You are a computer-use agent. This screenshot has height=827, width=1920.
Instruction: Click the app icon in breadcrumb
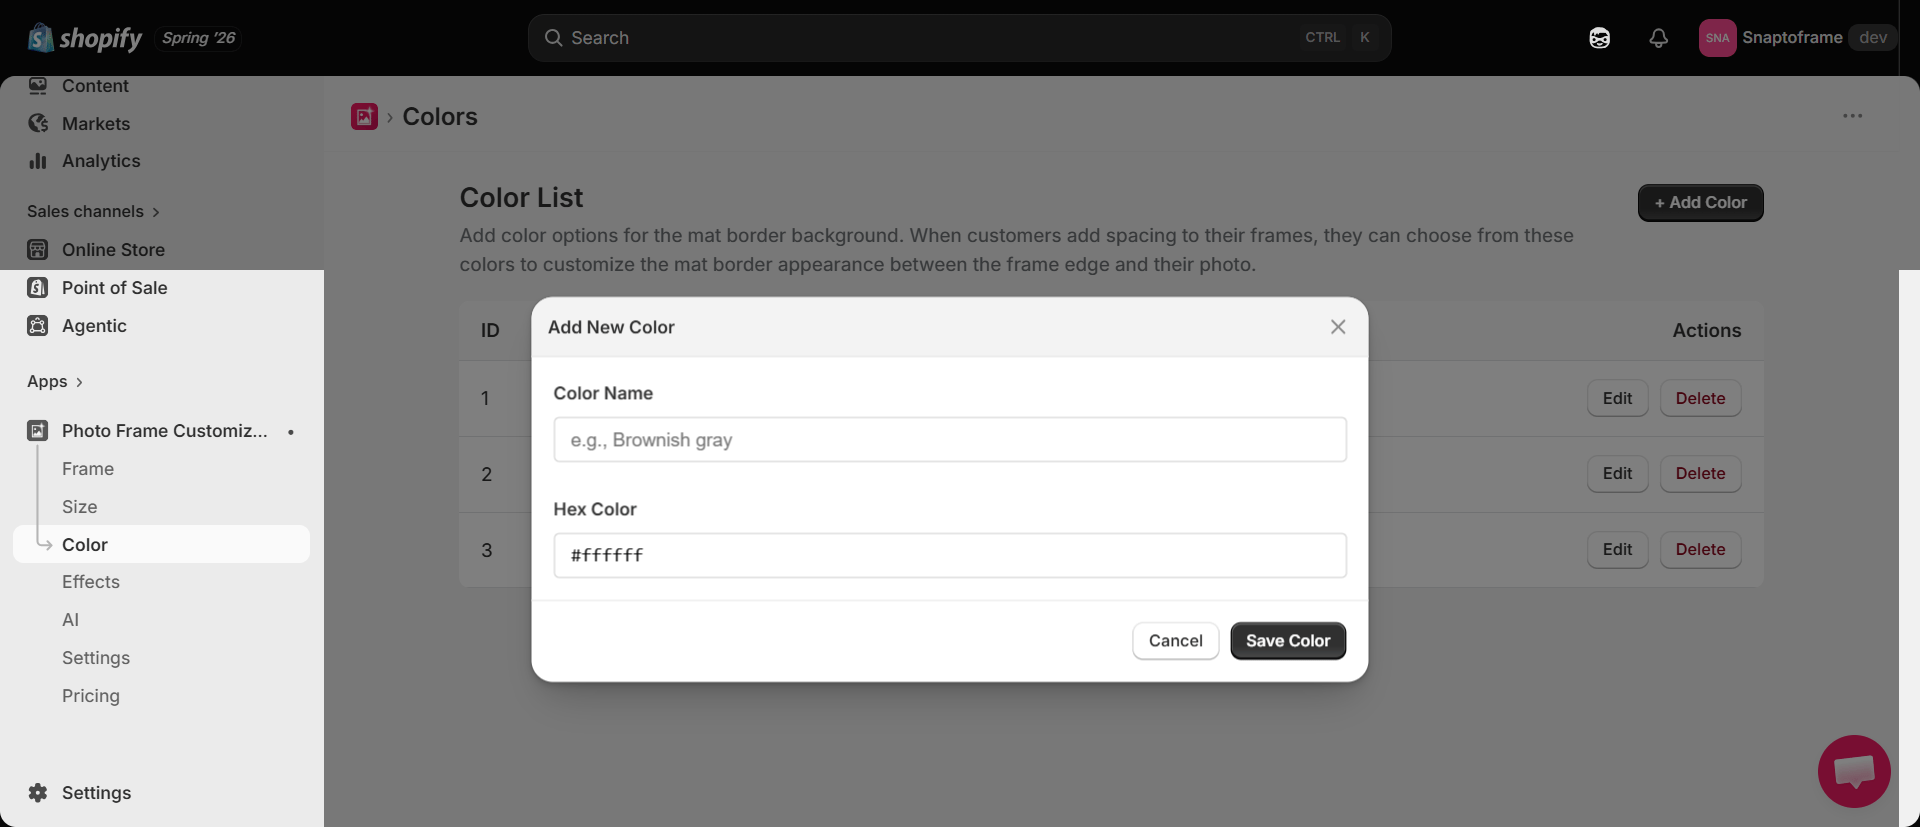tap(364, 116)
